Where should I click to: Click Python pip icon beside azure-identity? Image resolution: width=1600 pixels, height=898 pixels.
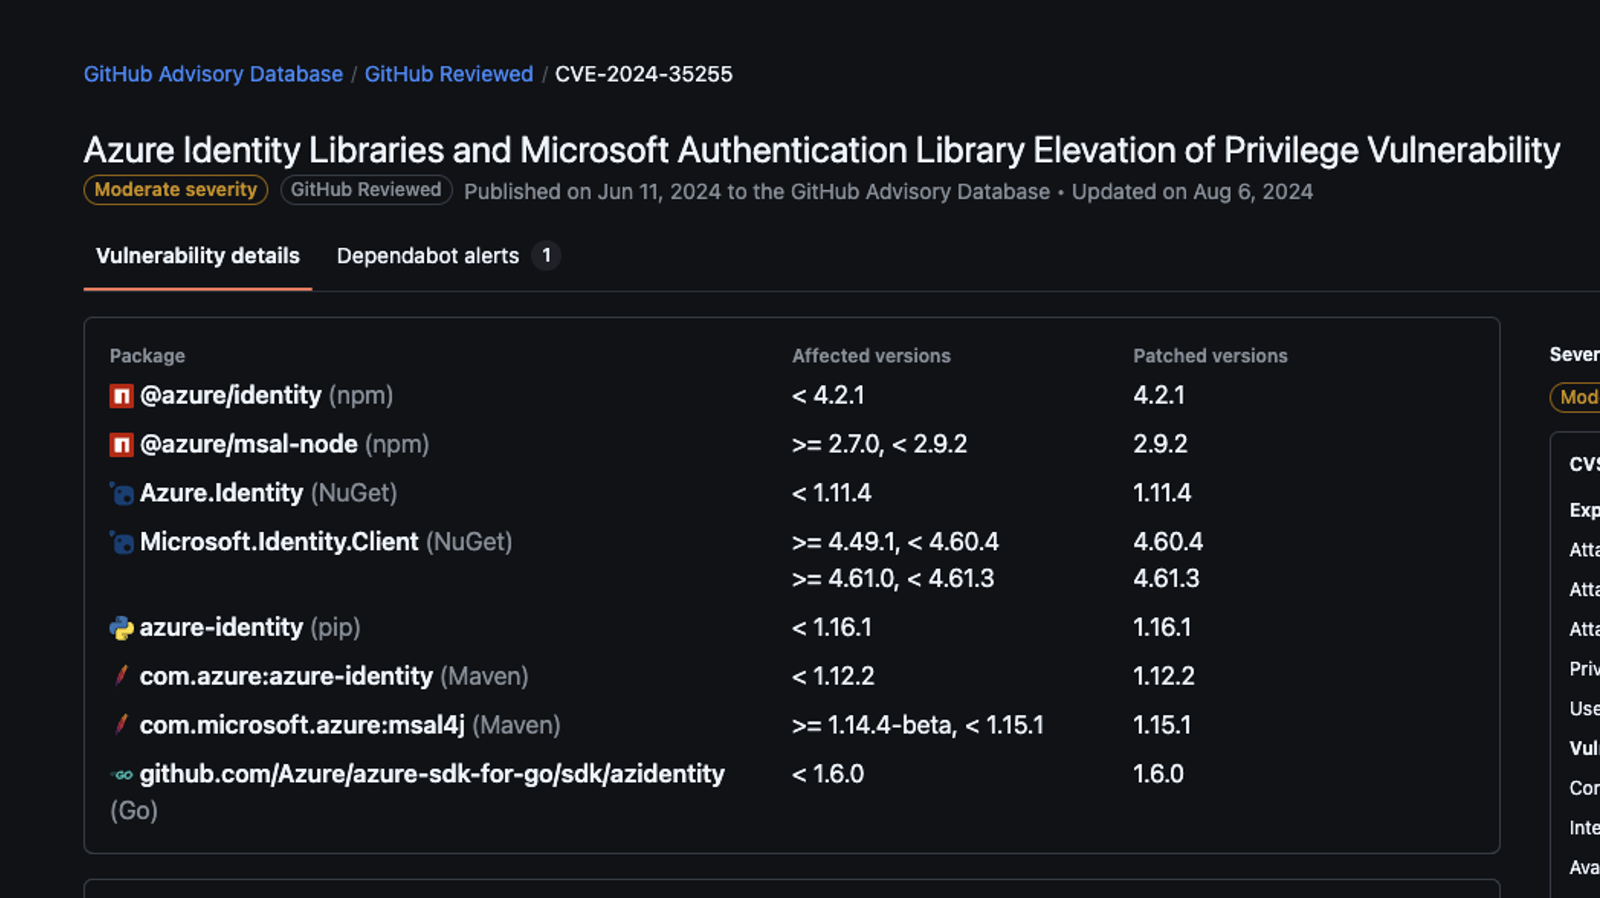(121, 628)
